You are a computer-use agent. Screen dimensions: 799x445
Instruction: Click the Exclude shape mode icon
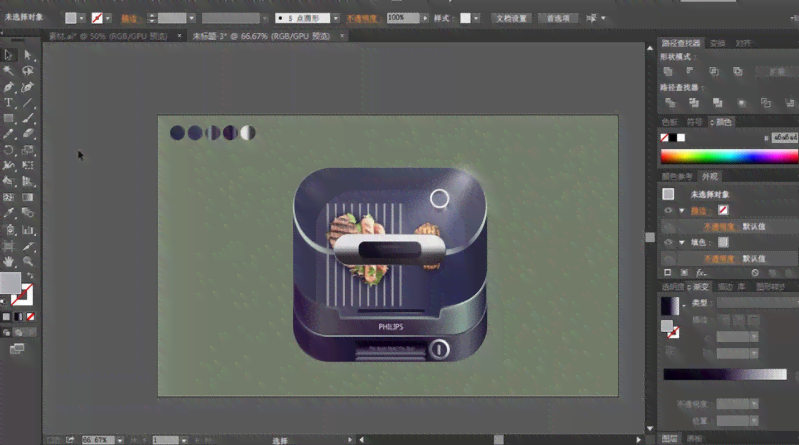pos(737,71)
